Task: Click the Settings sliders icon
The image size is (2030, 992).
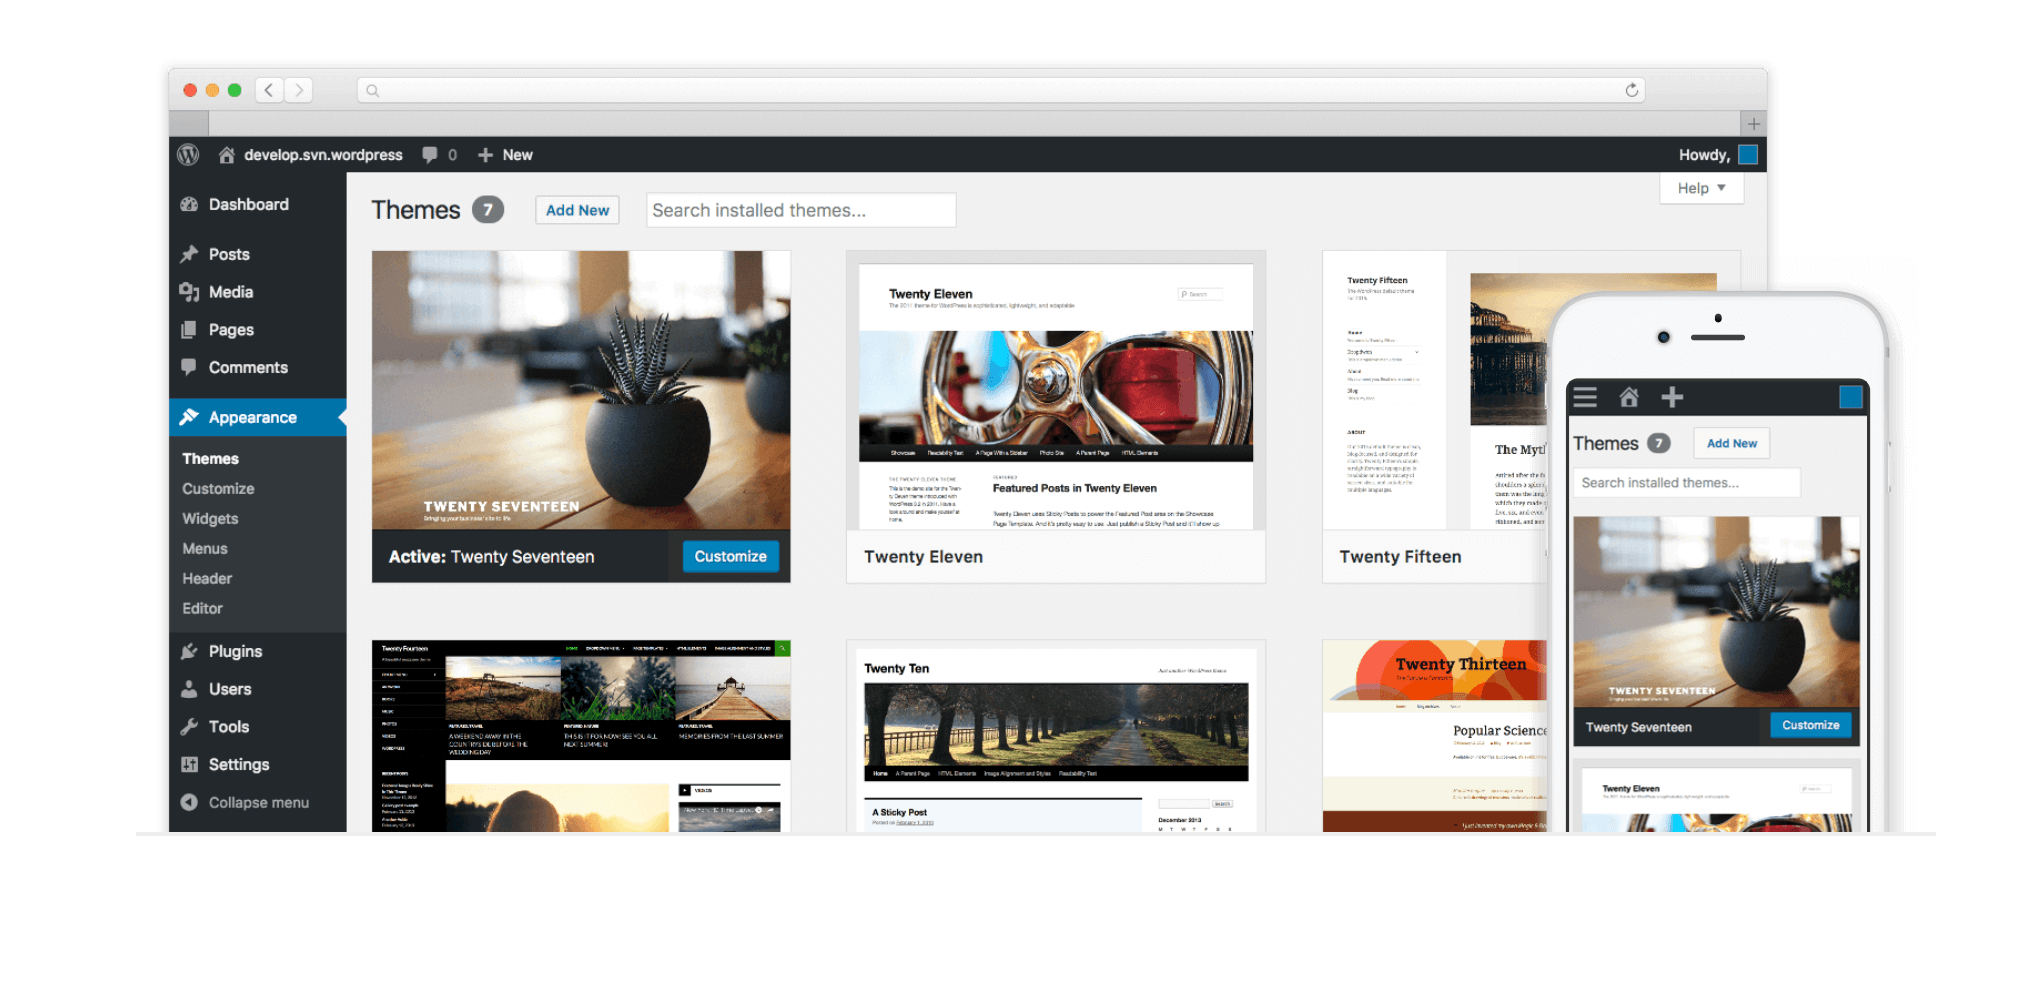Action: (x=189, y=764)
